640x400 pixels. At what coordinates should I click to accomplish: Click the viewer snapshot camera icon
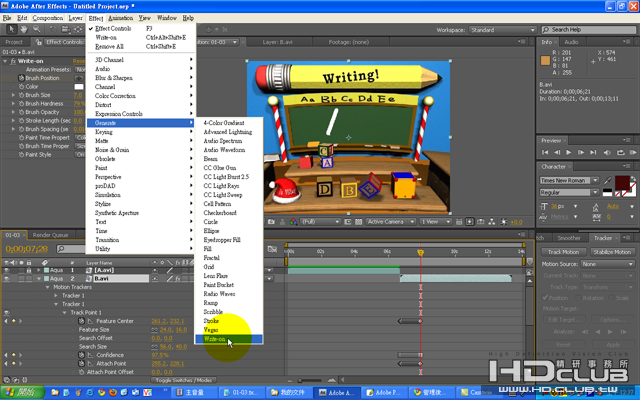click(x=271, y=222)
